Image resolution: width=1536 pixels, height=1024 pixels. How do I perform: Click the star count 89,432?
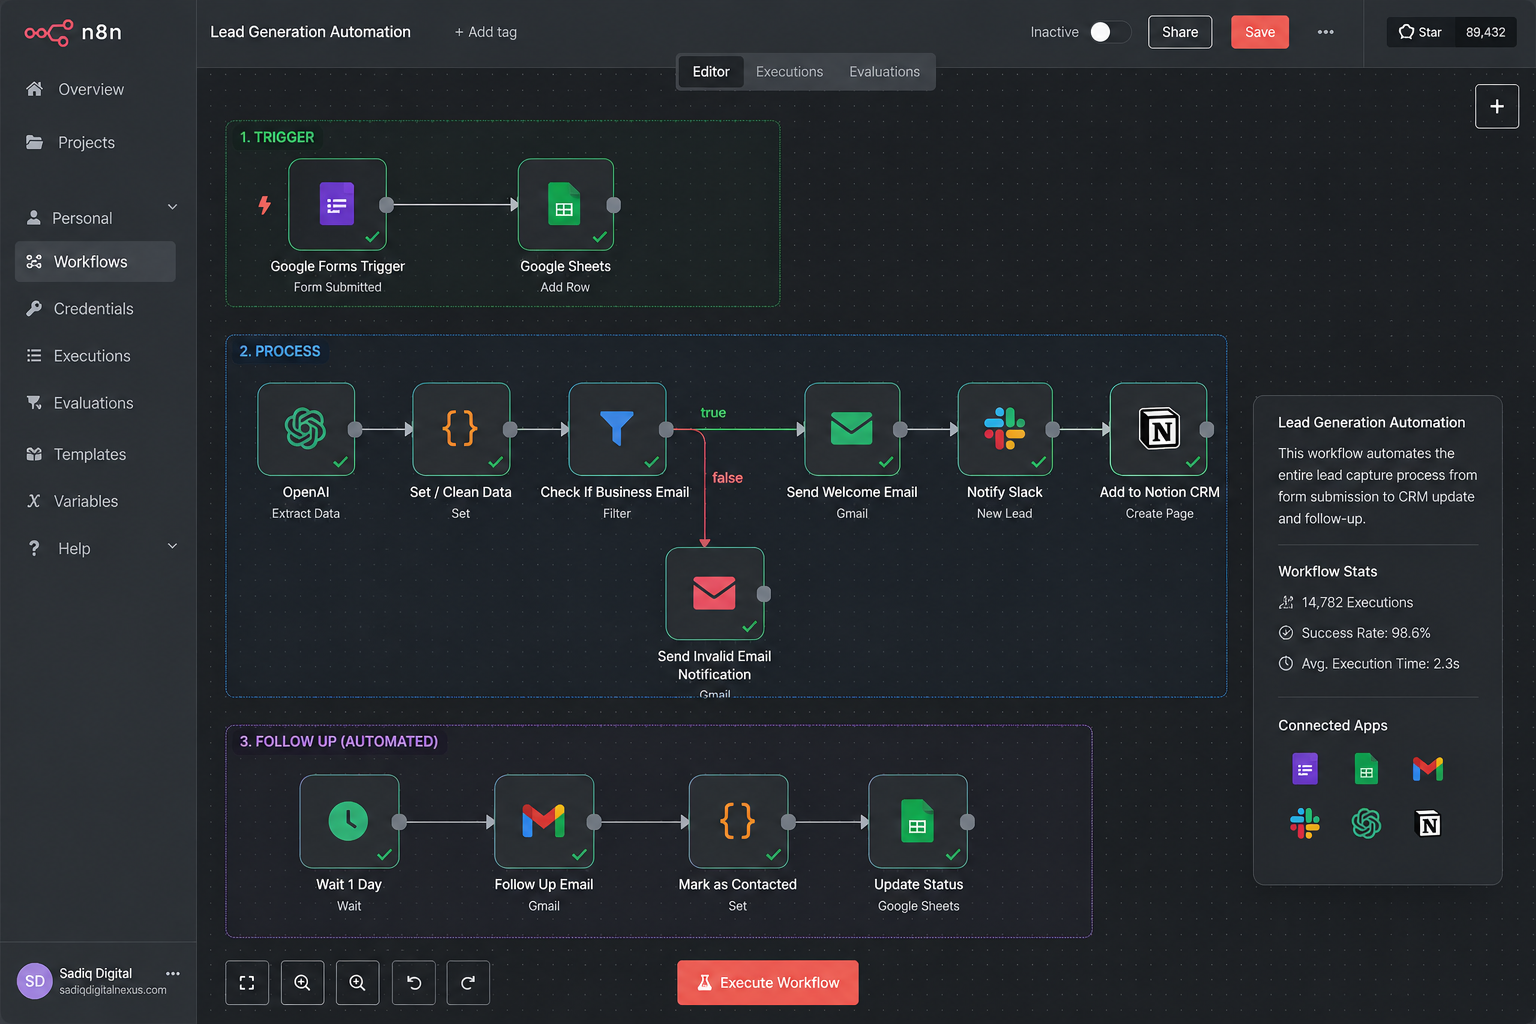pos(1485,32)
